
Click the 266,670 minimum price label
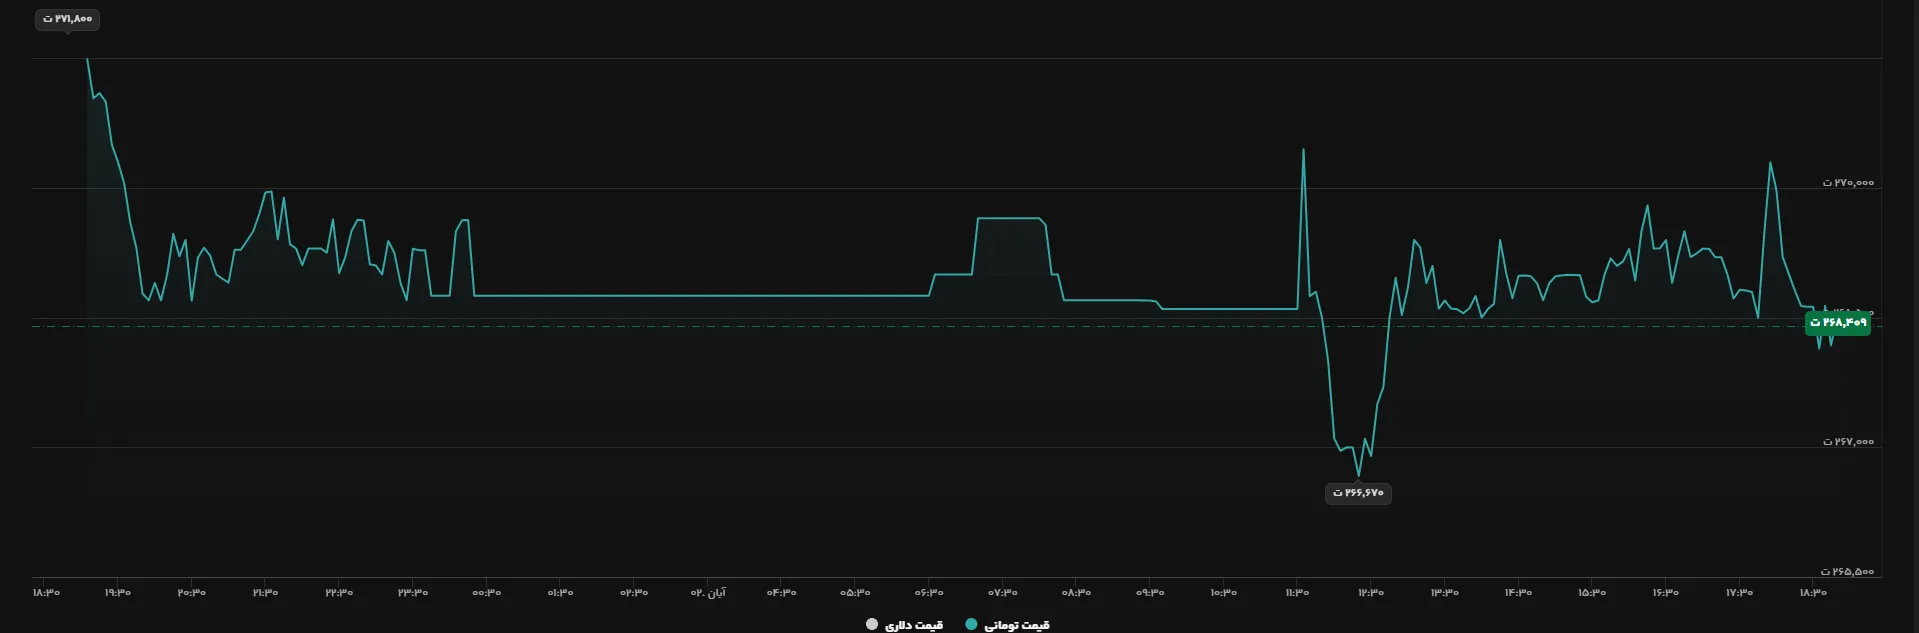click(x=1358, y=493)
